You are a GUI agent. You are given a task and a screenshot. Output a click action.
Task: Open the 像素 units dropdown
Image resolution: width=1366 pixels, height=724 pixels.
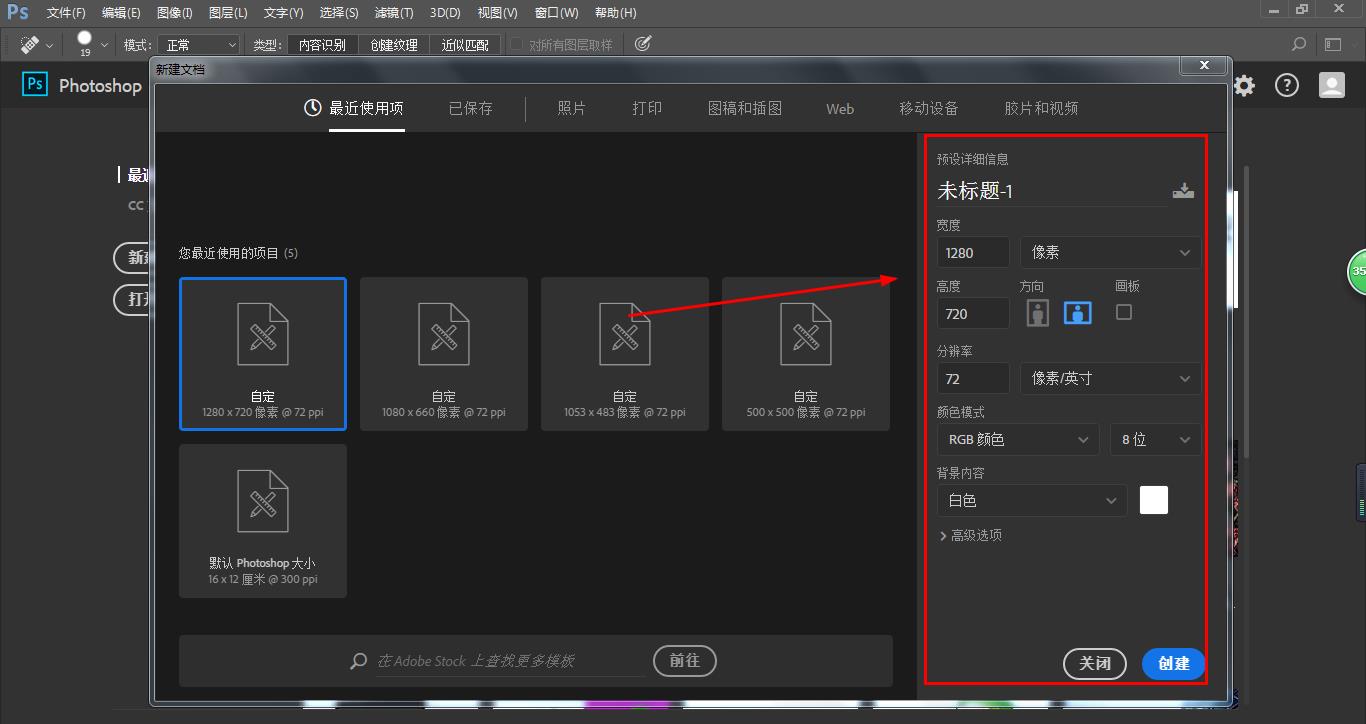1110,252
